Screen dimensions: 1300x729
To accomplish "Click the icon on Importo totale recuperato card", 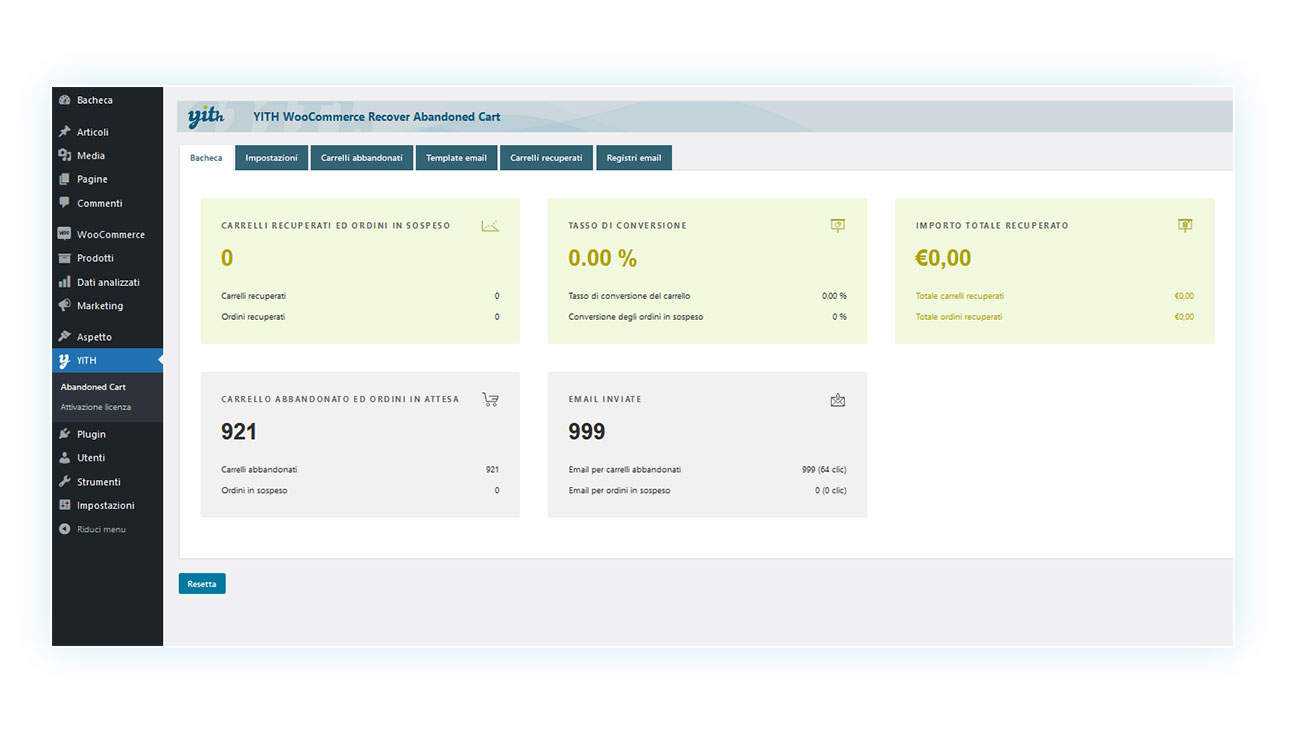I will pyautogui.click(x=1185, y=226).
